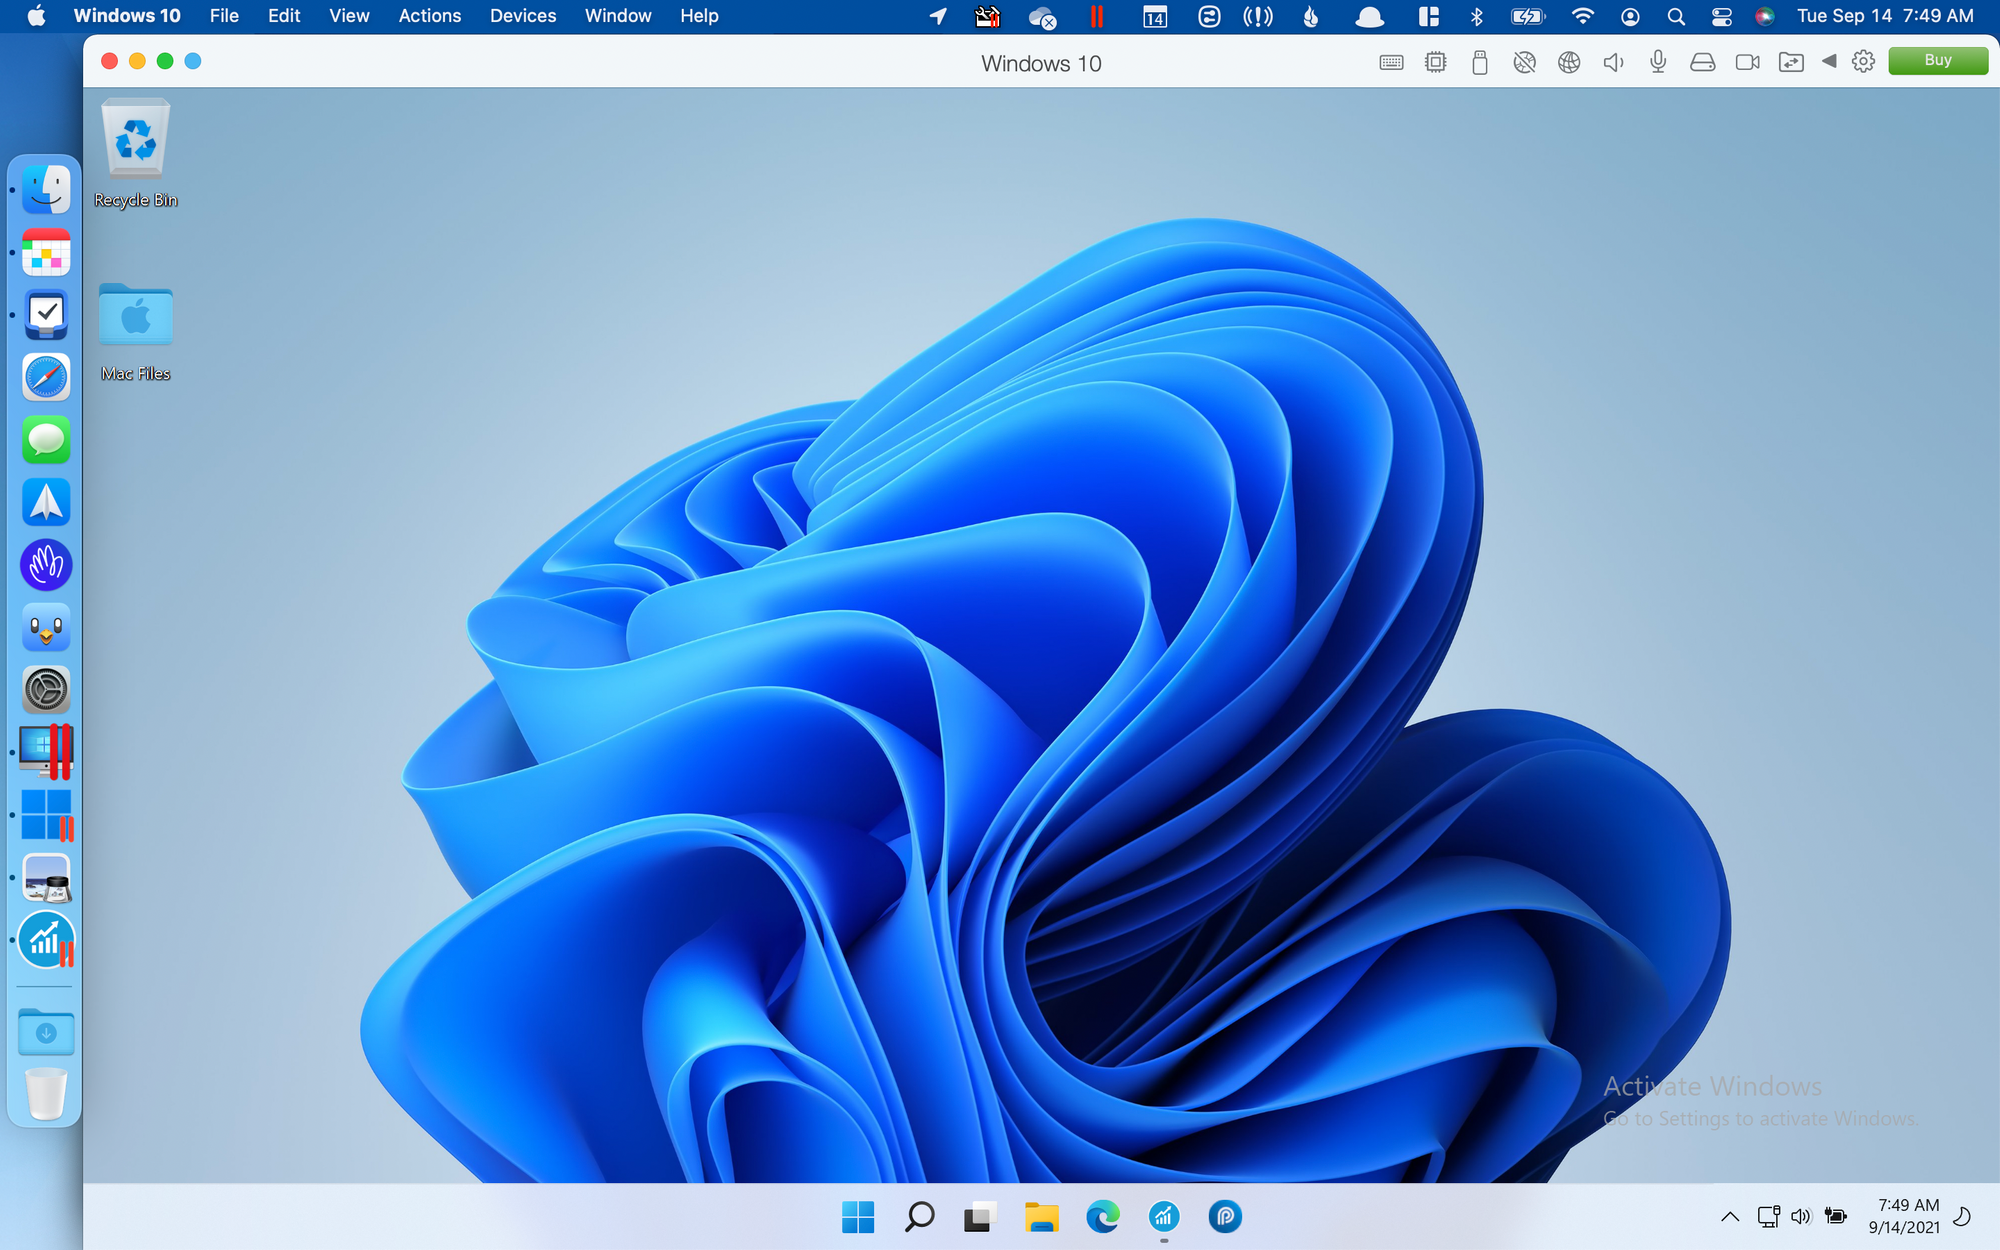Viewport: 2000px width, 1250px height.
Task: Click the battery icon in Windows tray
Action: coord(1835,1217)
